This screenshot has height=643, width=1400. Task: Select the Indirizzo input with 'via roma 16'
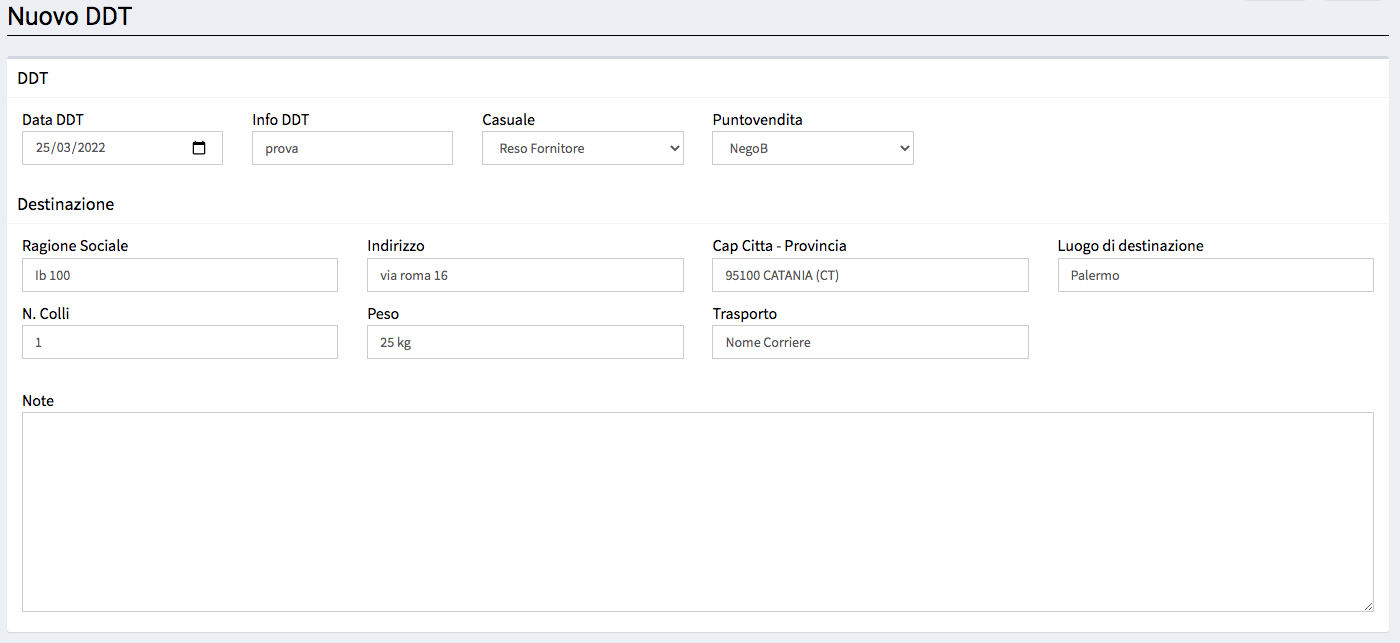525,275
